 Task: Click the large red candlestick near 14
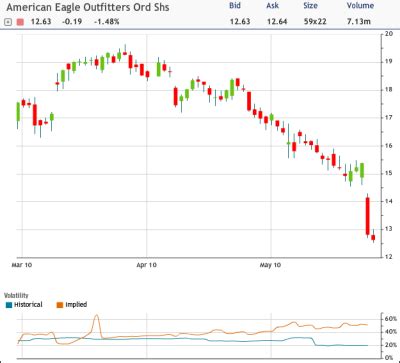[368, 216]
